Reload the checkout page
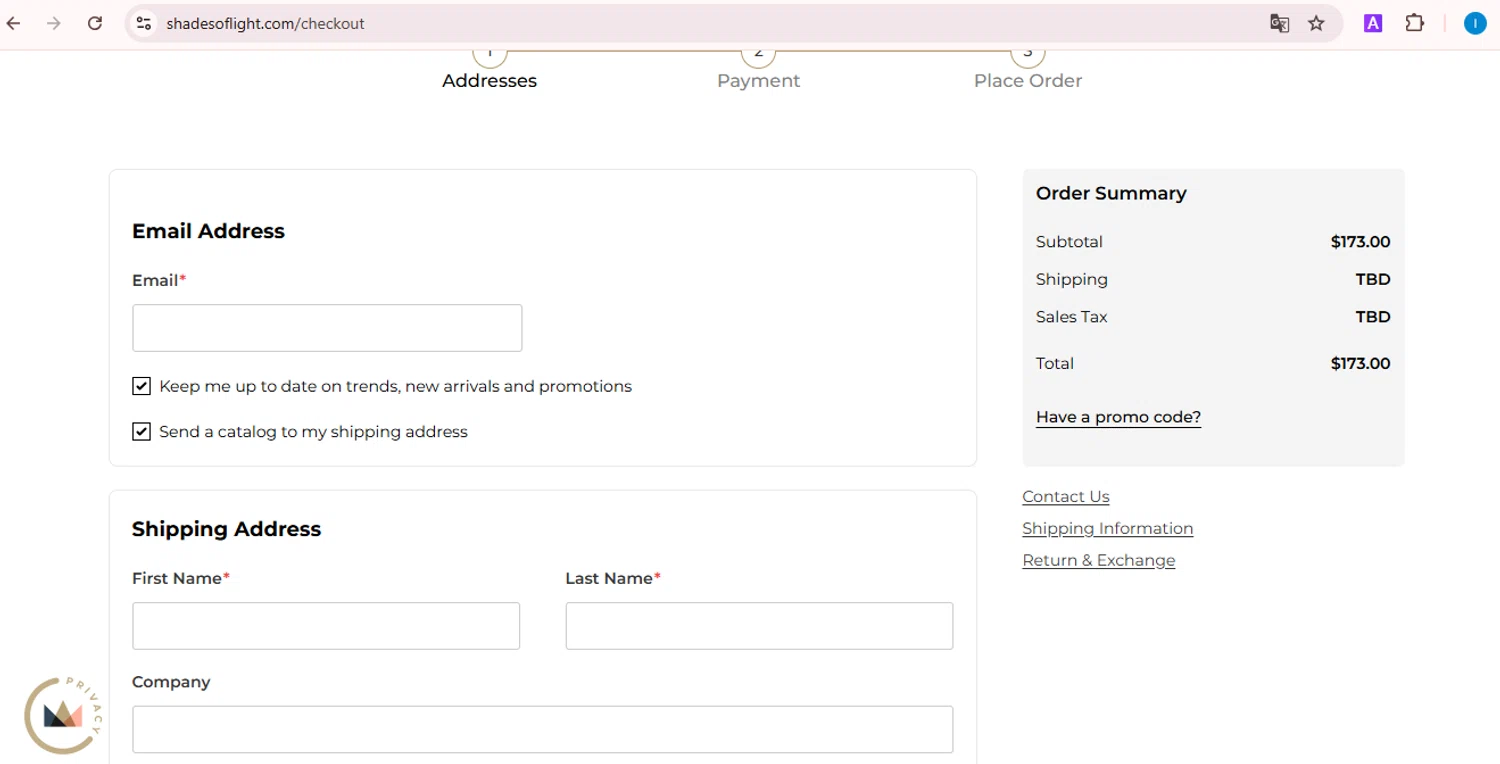Screen dimensions: 1500x764 95,23
